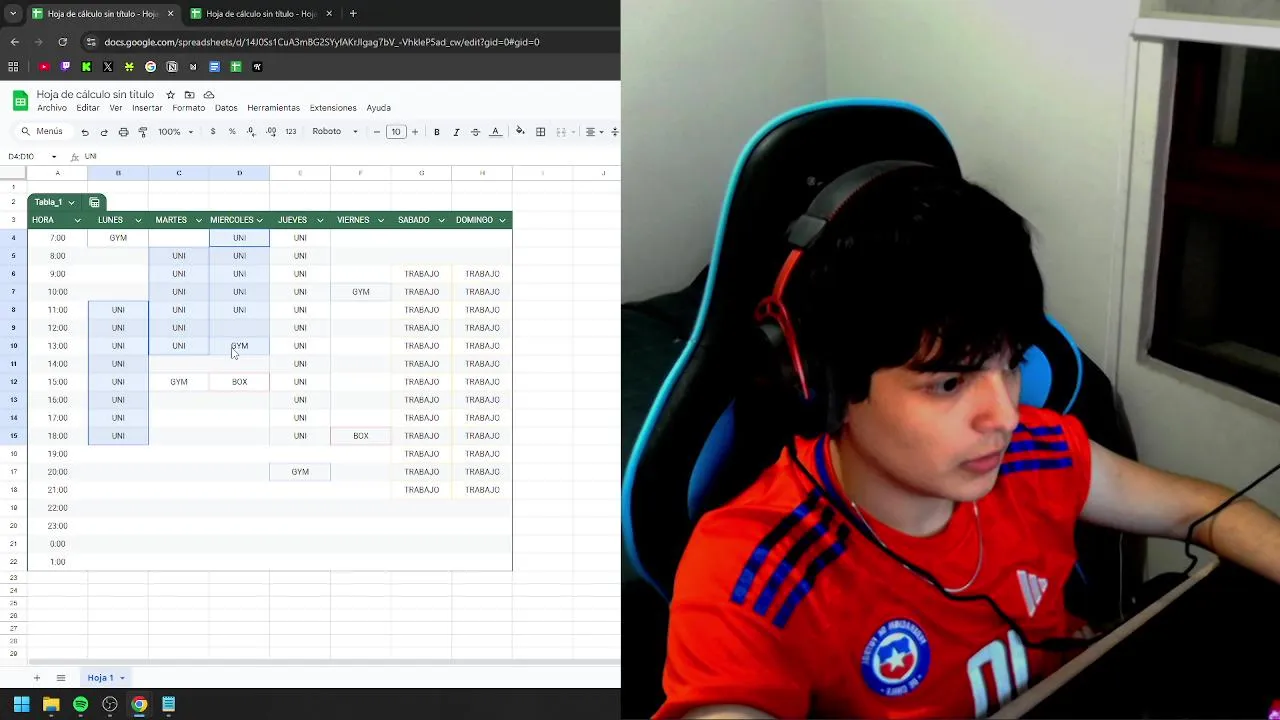This screenshot has height=720, width=1280.
Task: Click the Chrome address bar URL
Action: 322,42
